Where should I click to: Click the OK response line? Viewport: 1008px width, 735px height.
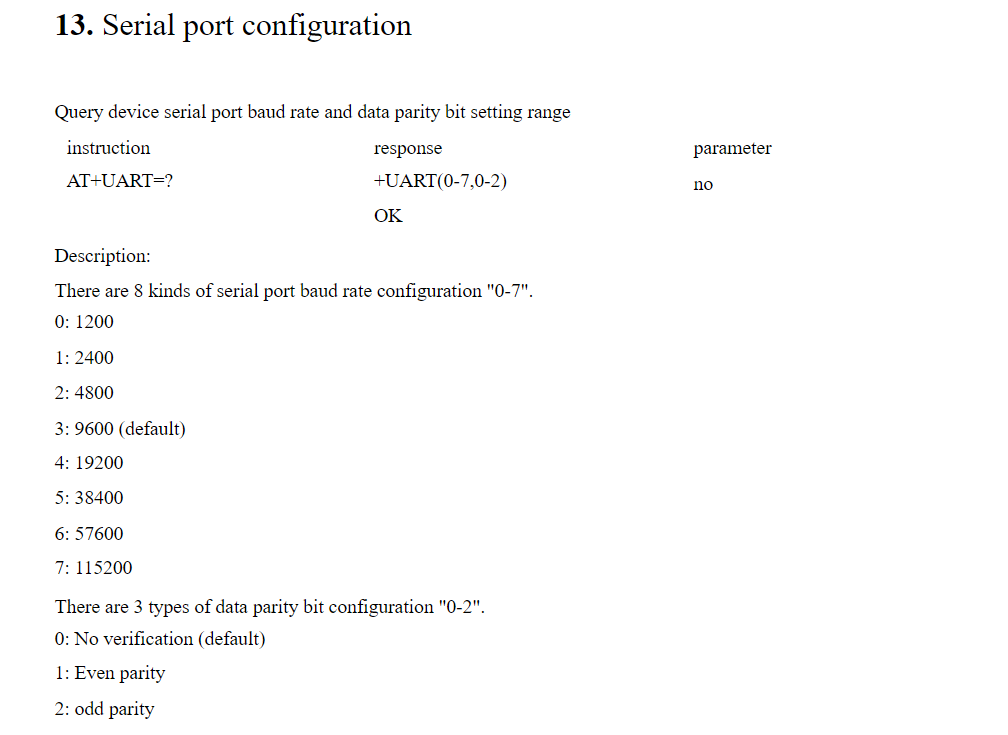tap(388, 216)
